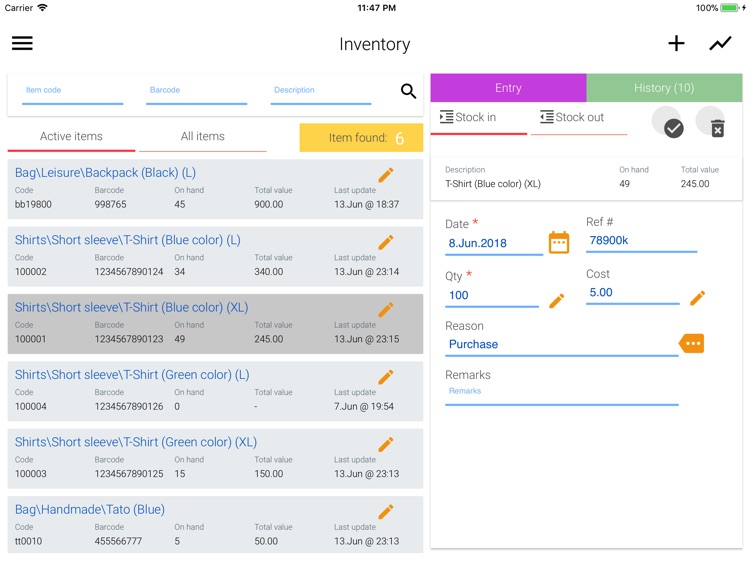The width and height of the screenshot is (750, 563).
Task: Select the Entry tab
Action: click(508, 88)
